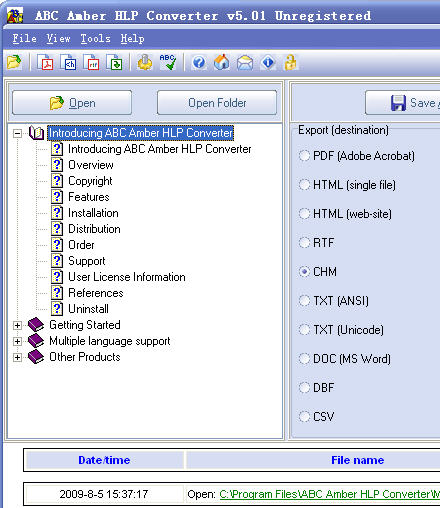Select the Support topic
Viewport: 440px width, 508px height.
(x=87, y=261)
